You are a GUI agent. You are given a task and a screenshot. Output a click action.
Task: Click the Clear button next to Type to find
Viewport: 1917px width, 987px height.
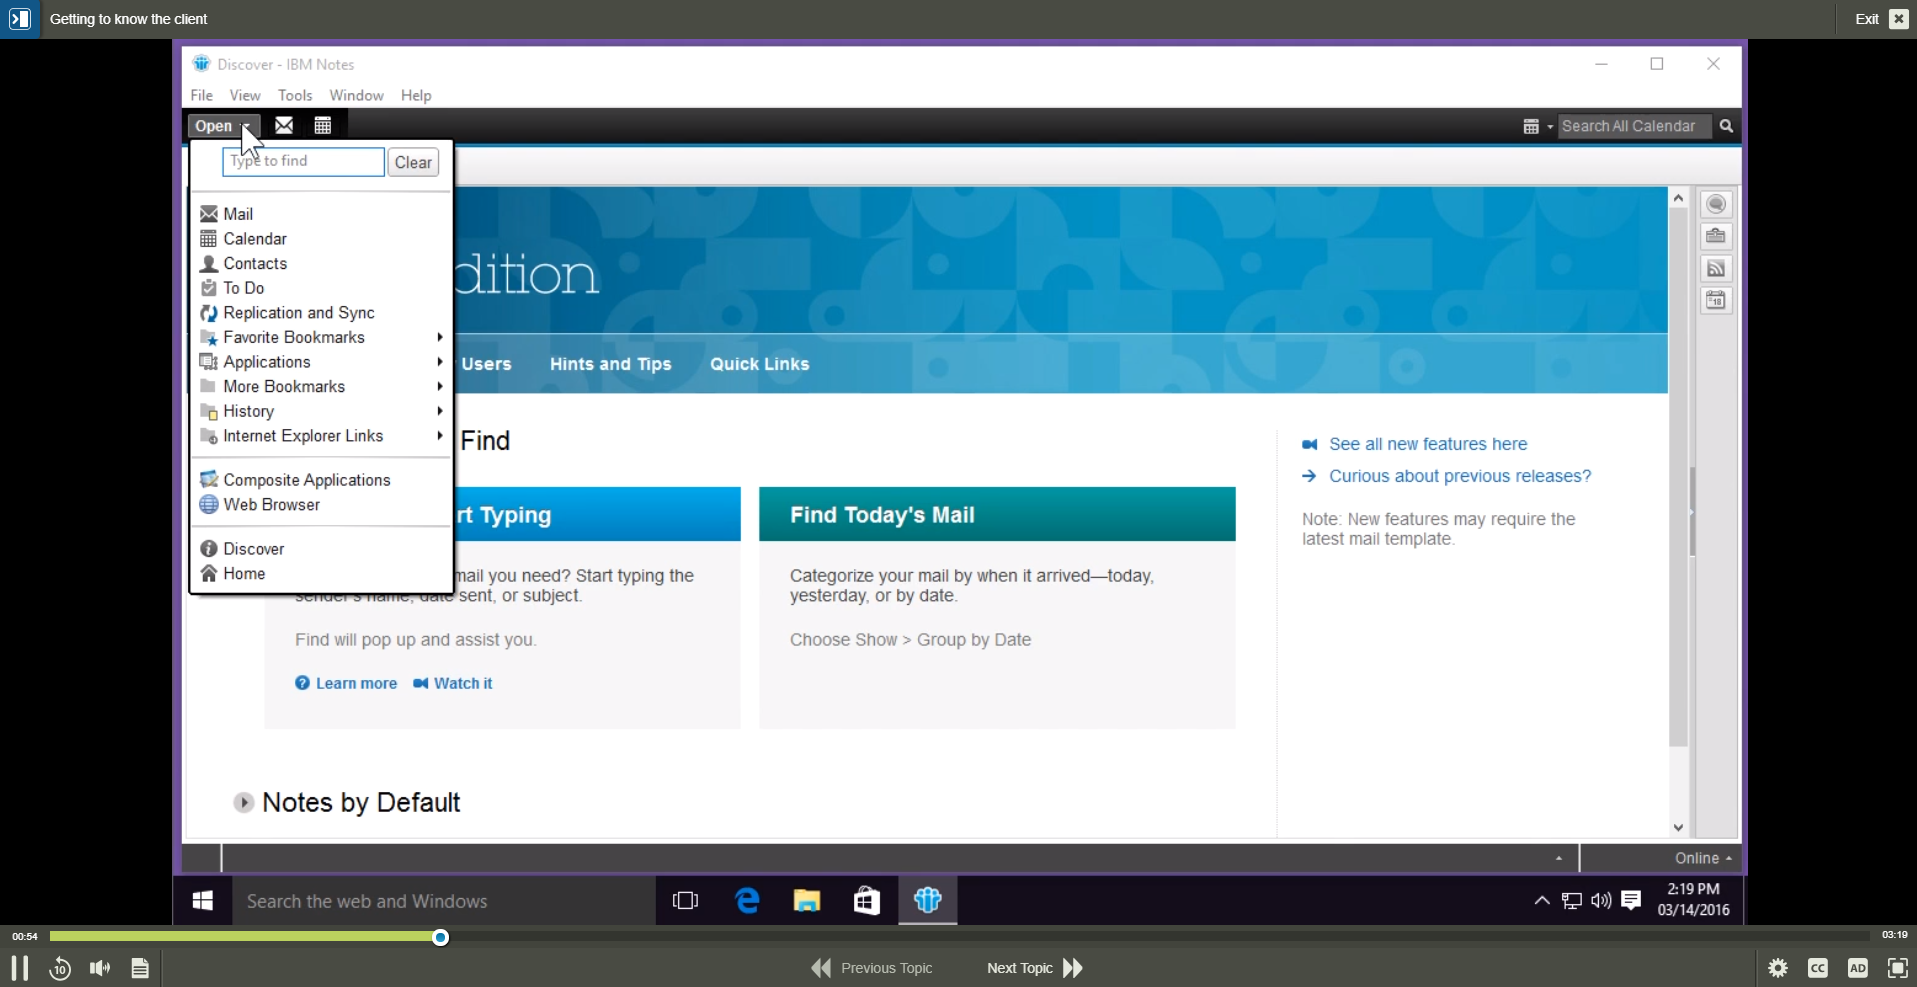[413, 161]
